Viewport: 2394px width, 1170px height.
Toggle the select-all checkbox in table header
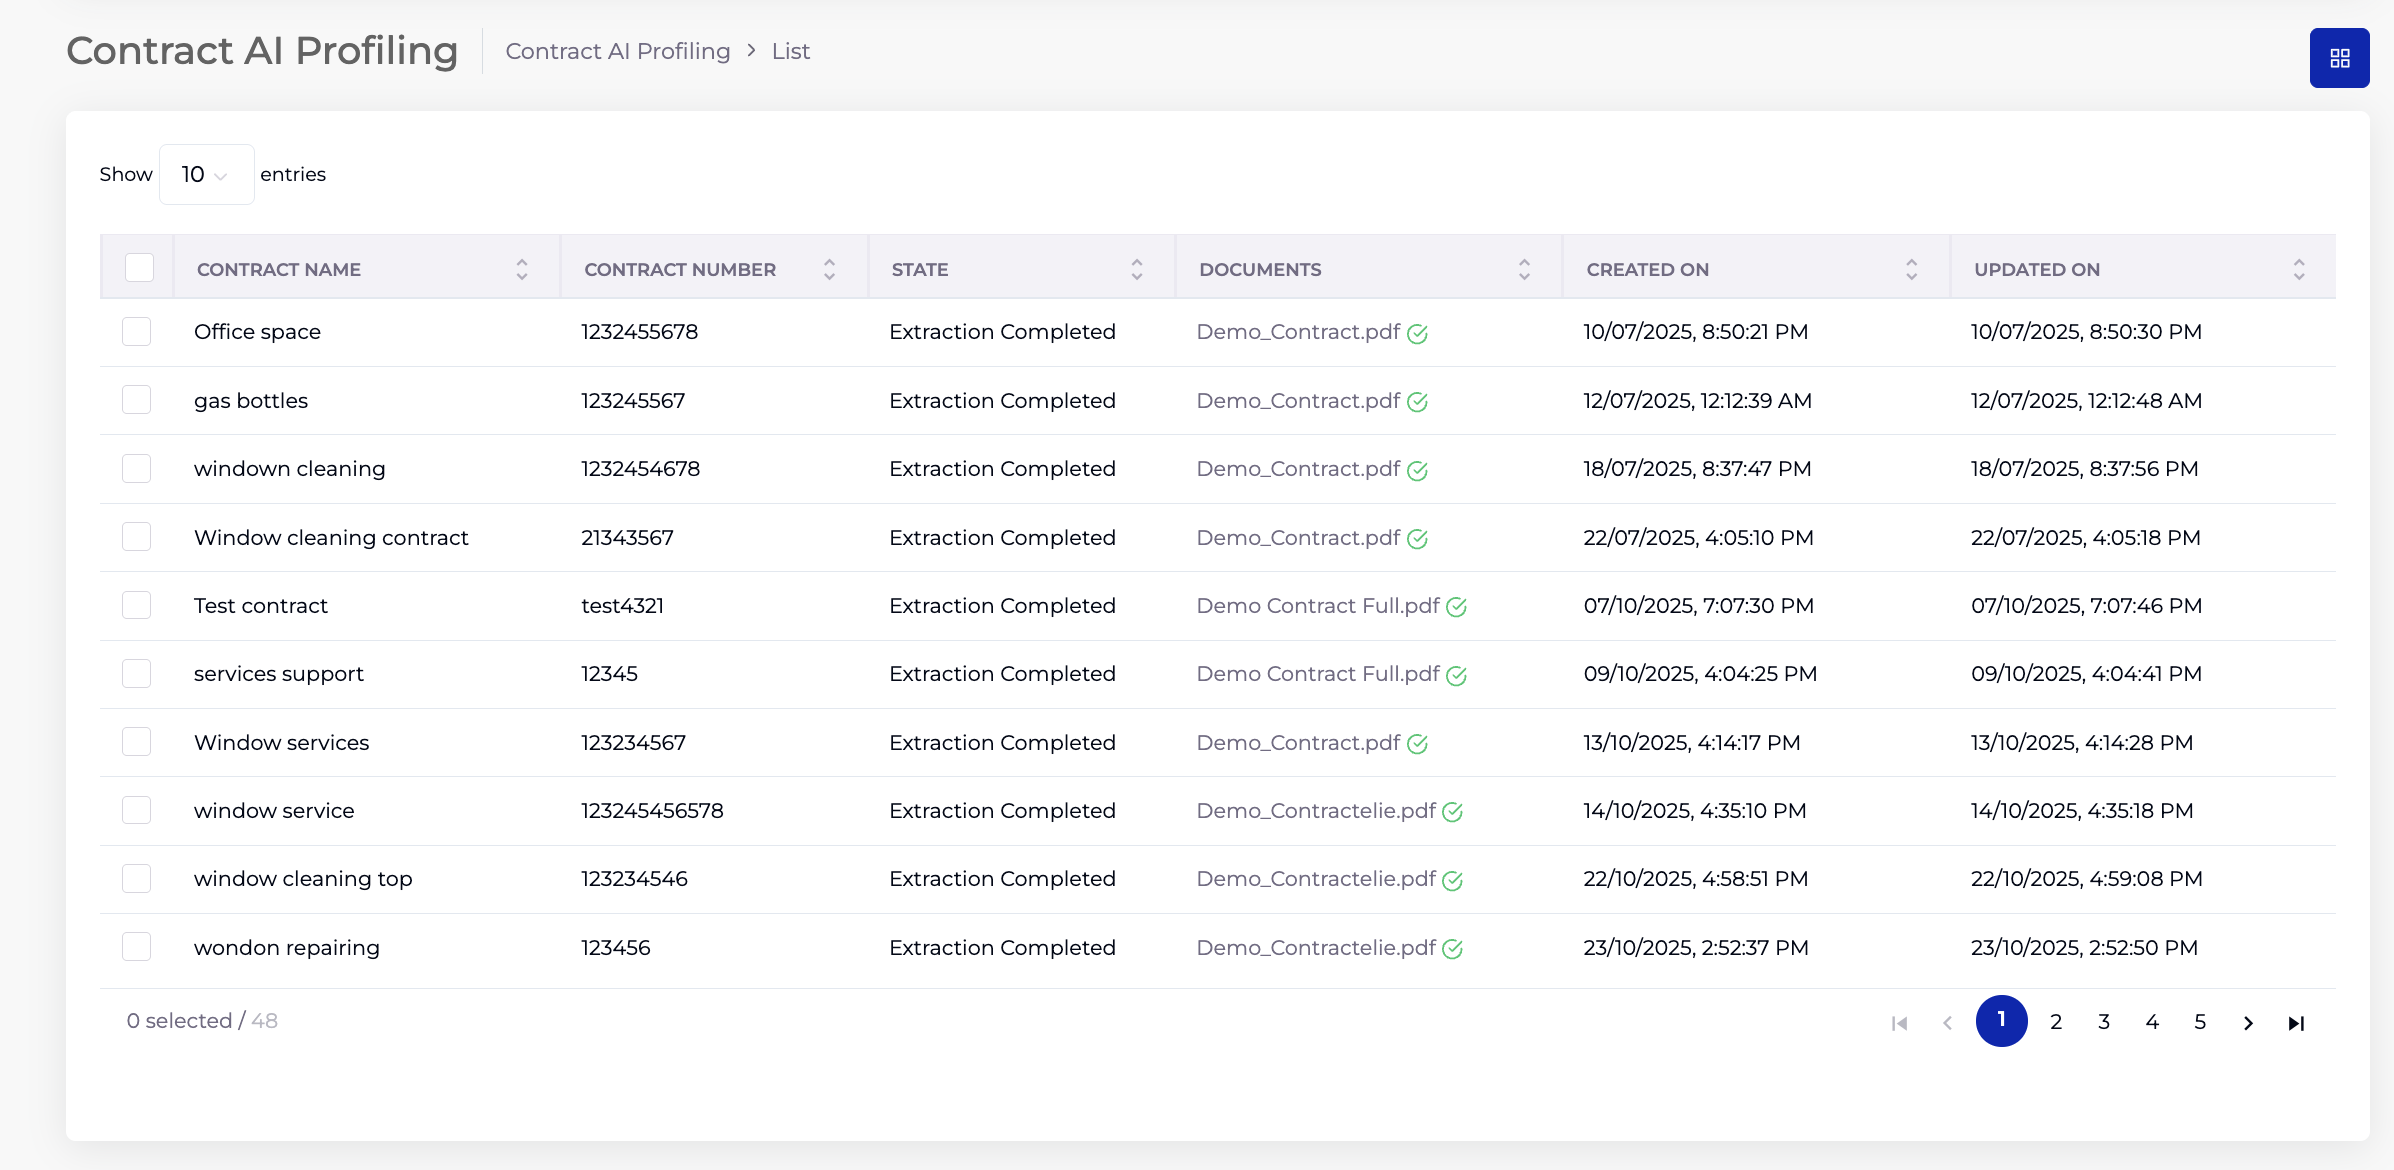click(139, 267)
